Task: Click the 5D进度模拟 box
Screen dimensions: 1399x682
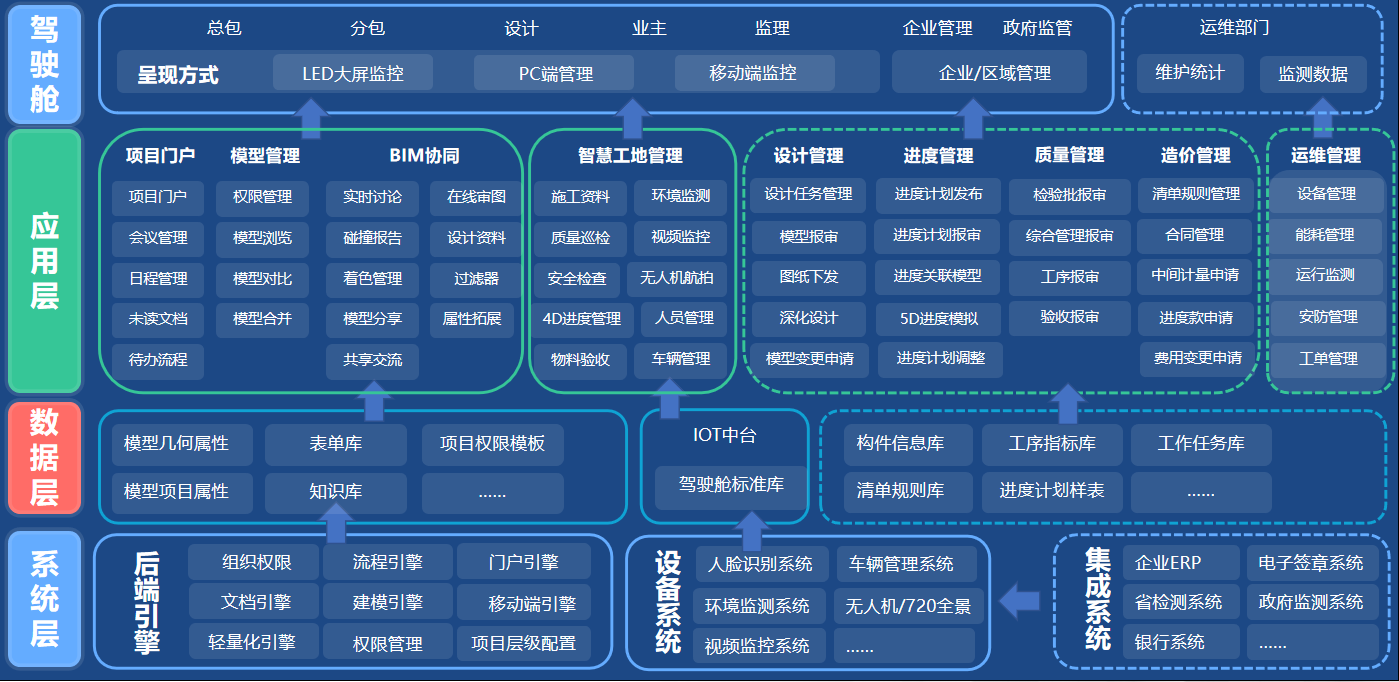Action: [939, 319]
